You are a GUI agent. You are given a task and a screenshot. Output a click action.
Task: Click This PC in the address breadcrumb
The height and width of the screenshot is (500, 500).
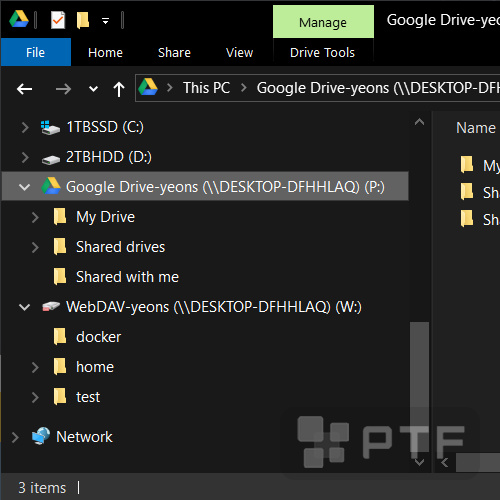206,88
